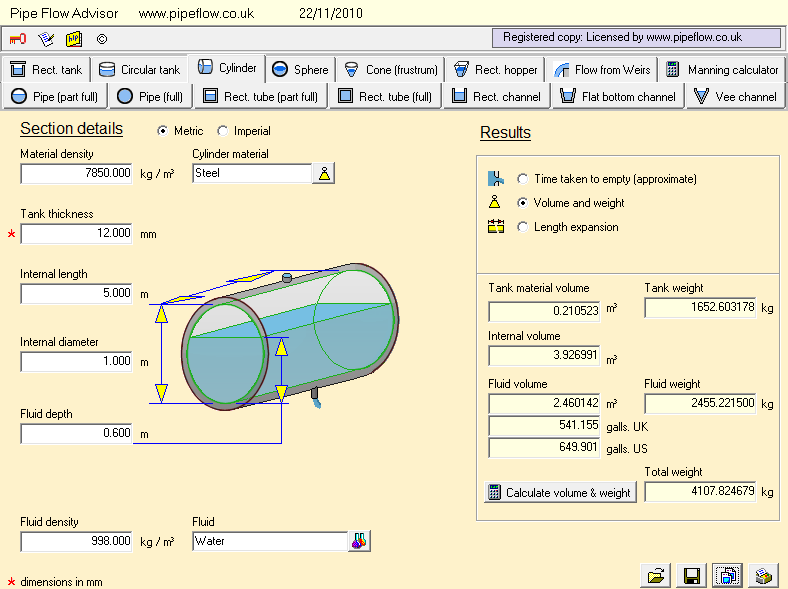
Task: Click the copyright symbol icon
Action: click(x=101, y=39)
